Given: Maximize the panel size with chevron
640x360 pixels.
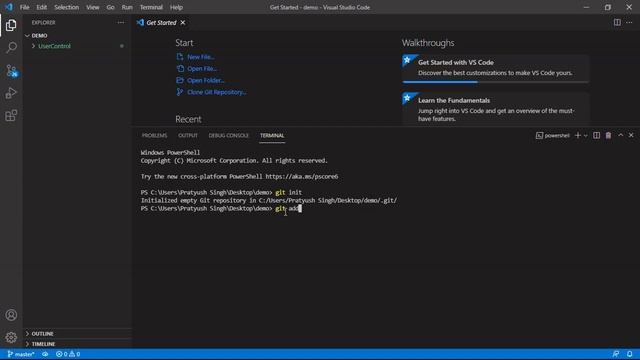Looking at the screenshot, I should pyautogui.click(x=620, y=135).
